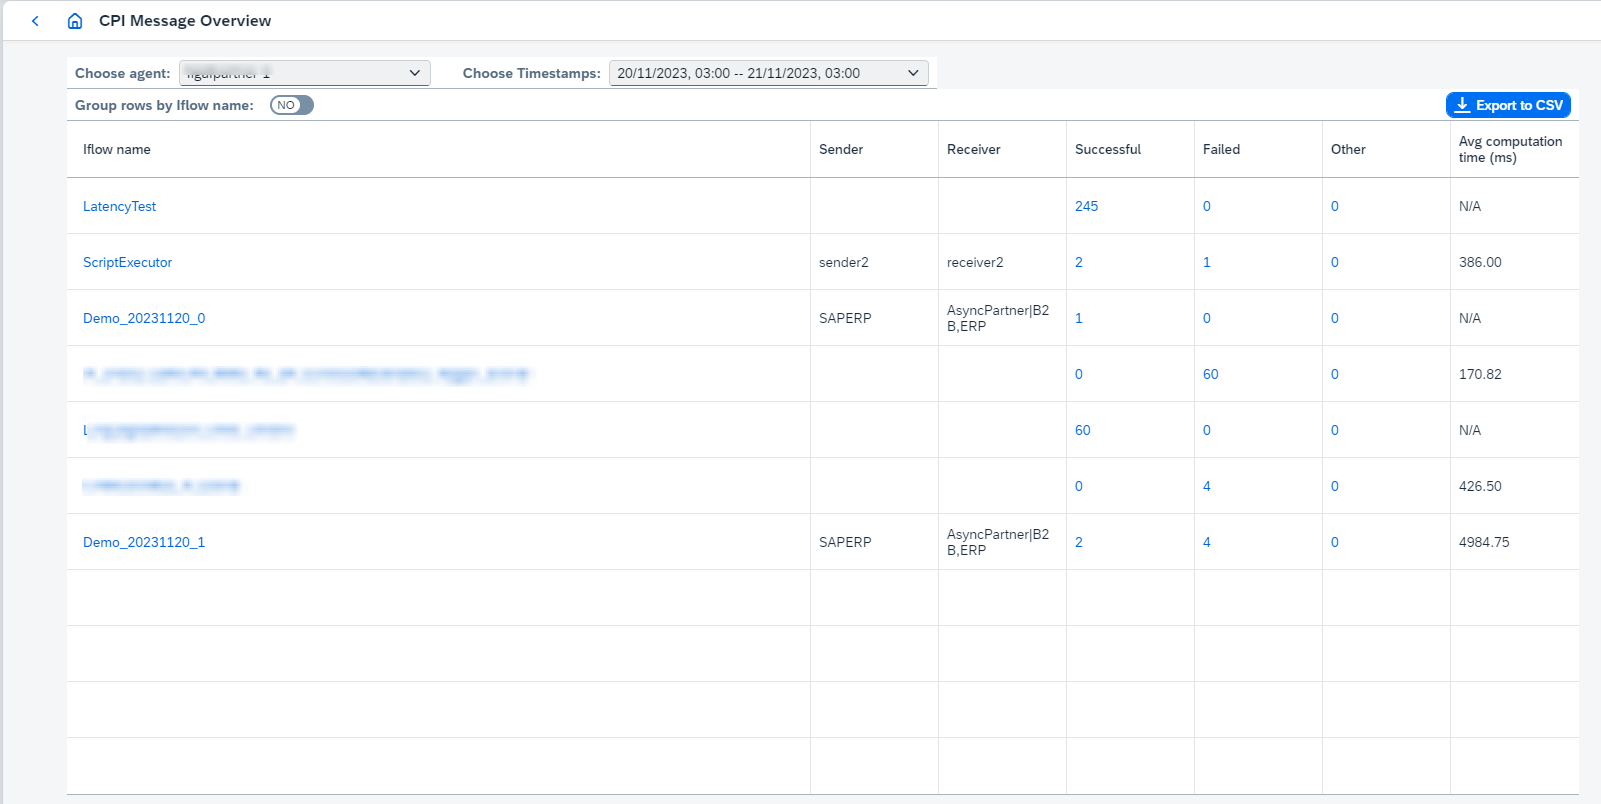
Task: Open the Choose Timestamps dropdown
Action: click(x=769, y=73)
